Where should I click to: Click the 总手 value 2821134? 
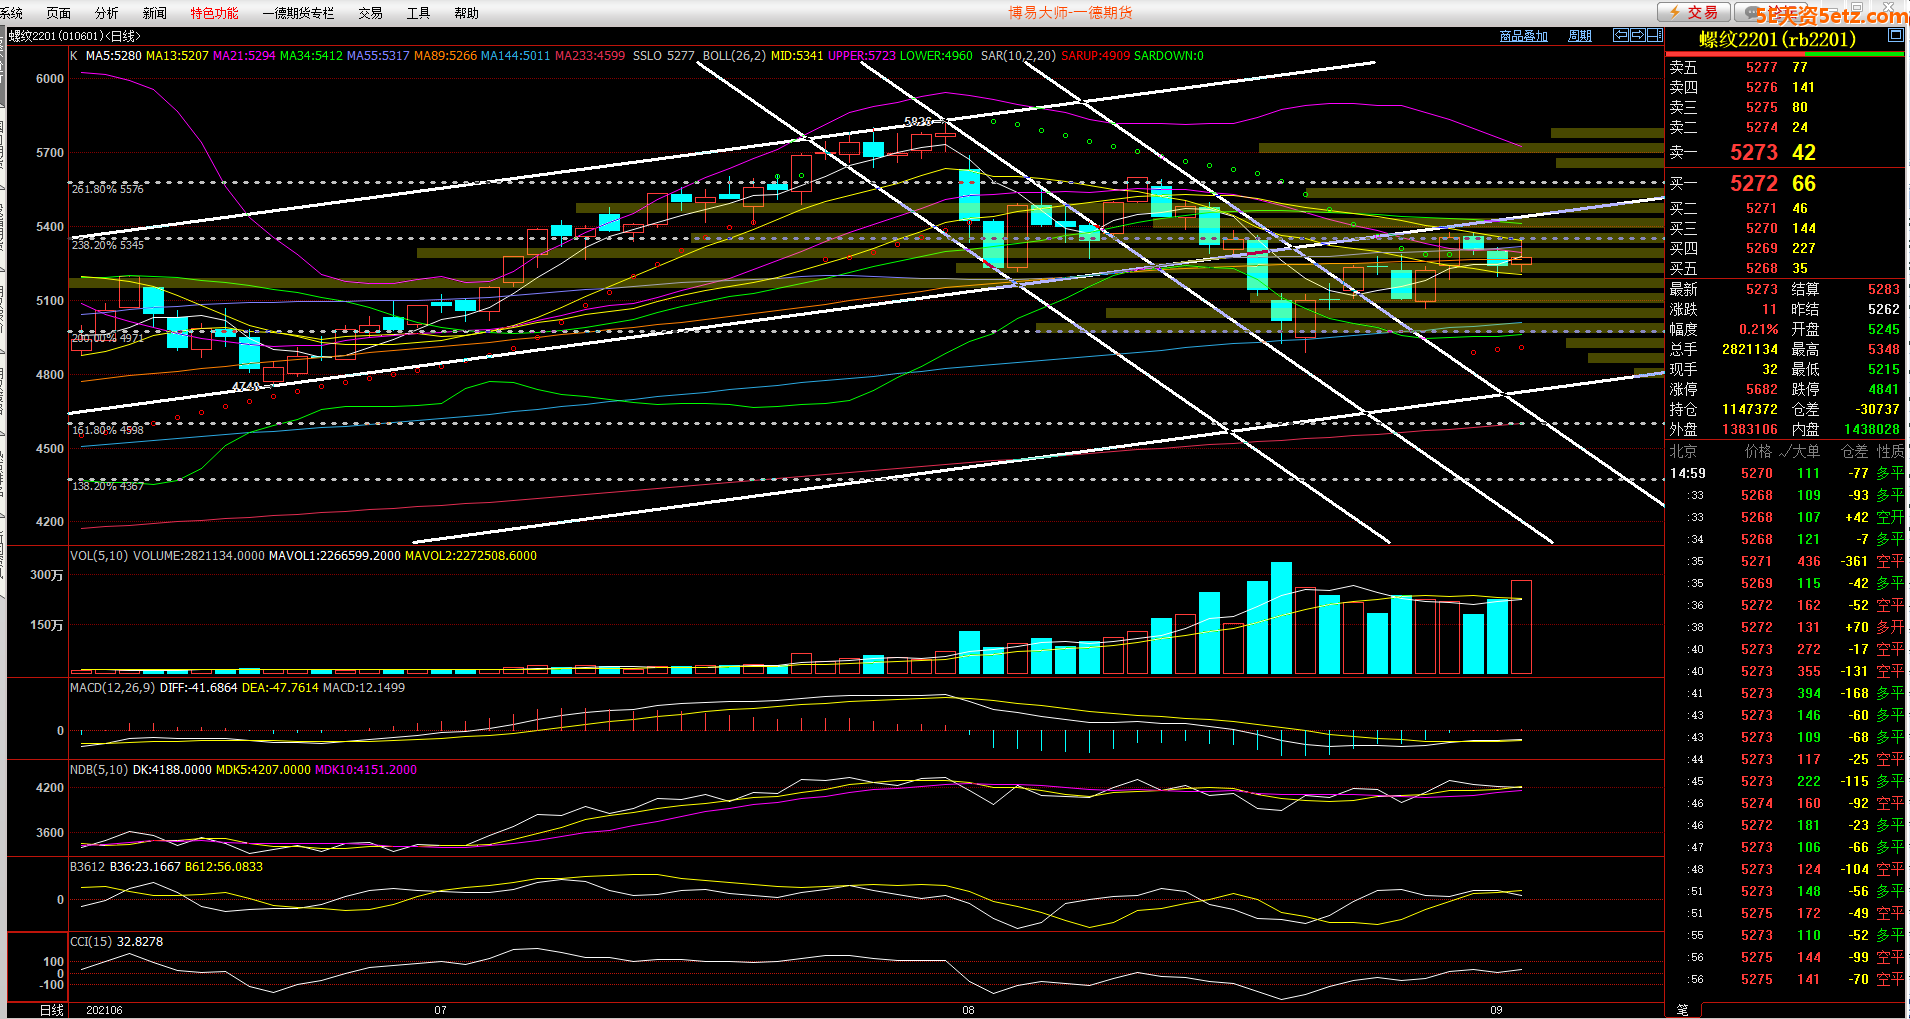[1749, 350]
